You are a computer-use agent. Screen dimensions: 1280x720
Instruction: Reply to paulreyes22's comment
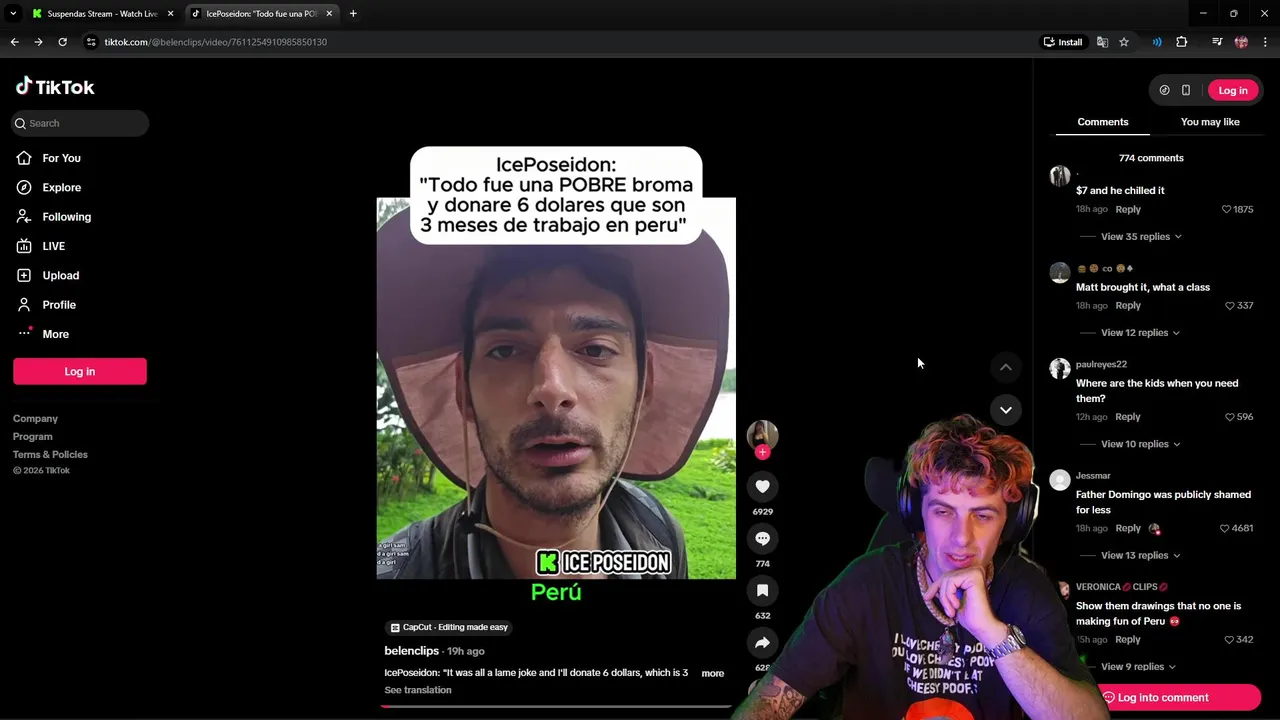click(x=1128, y=417)
